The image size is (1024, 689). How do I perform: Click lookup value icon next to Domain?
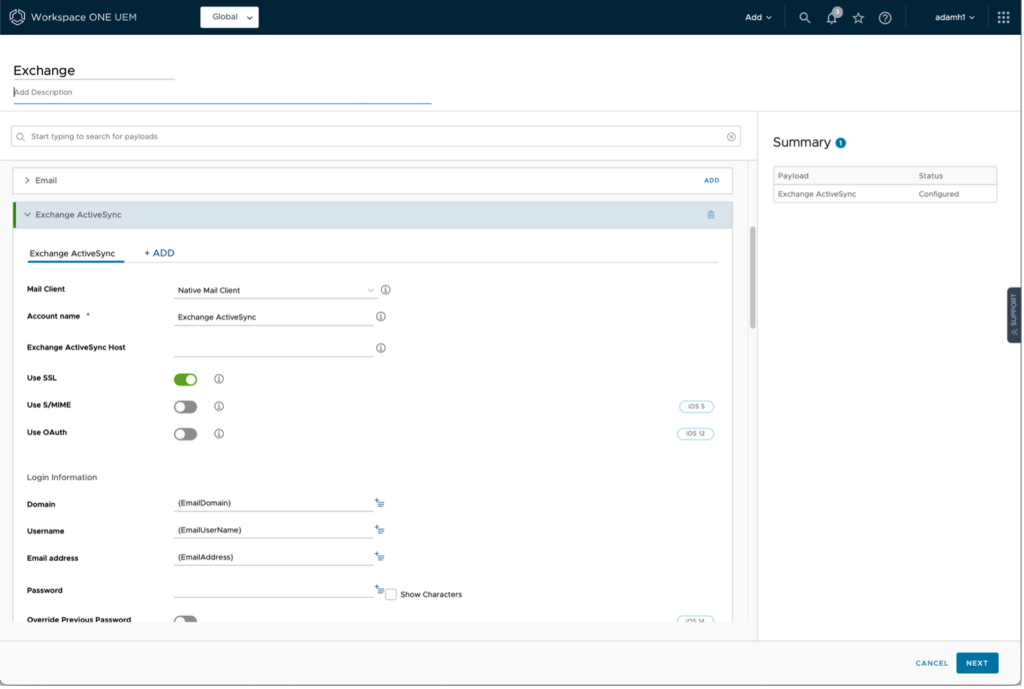tap(380, 503)
